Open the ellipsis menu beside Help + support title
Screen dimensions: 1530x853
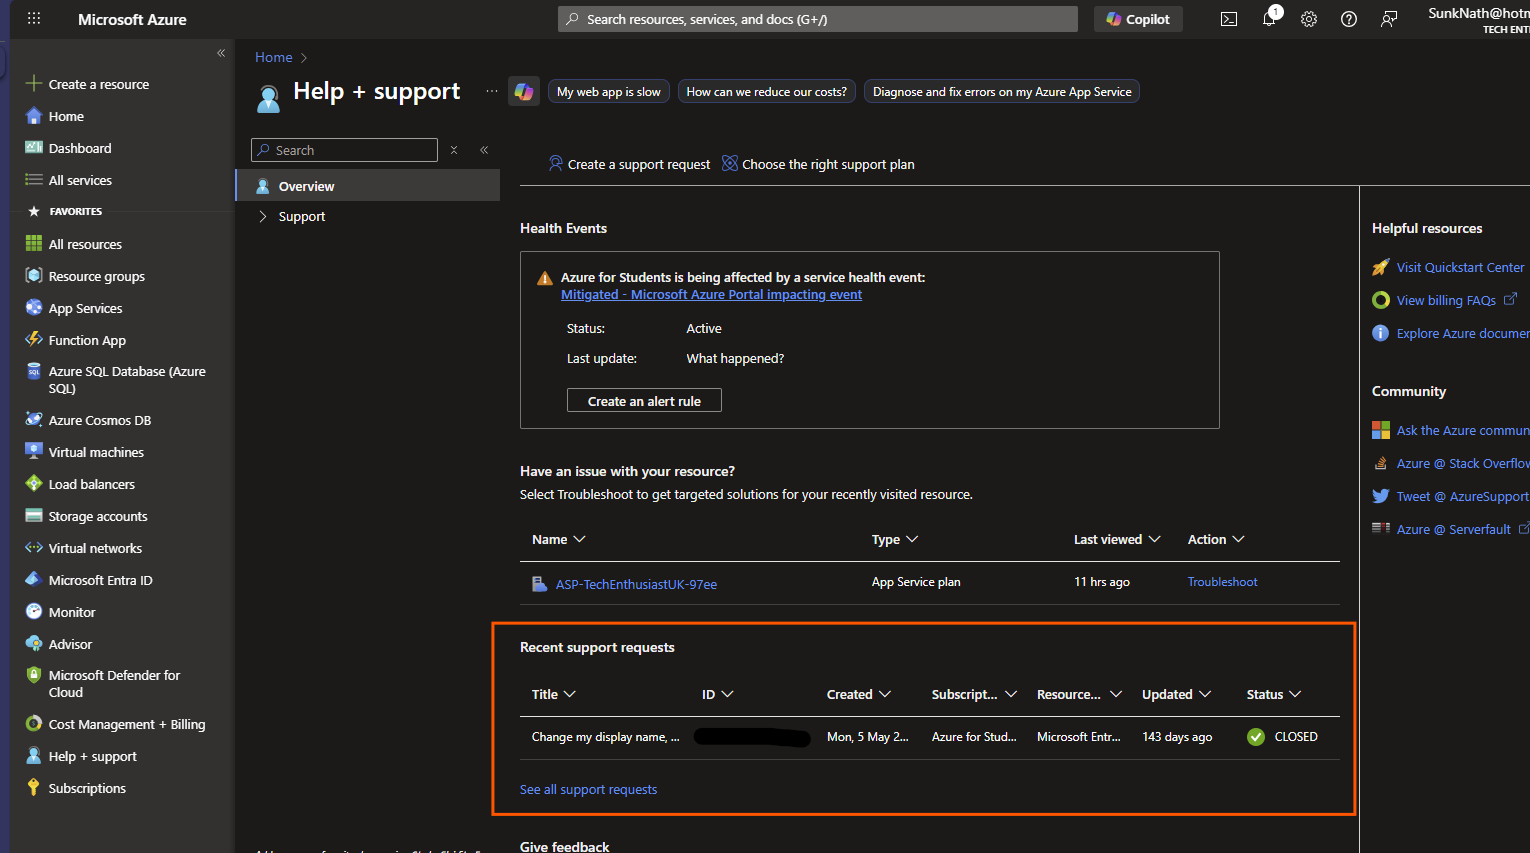pyautogui.click(x=491, y=91)
